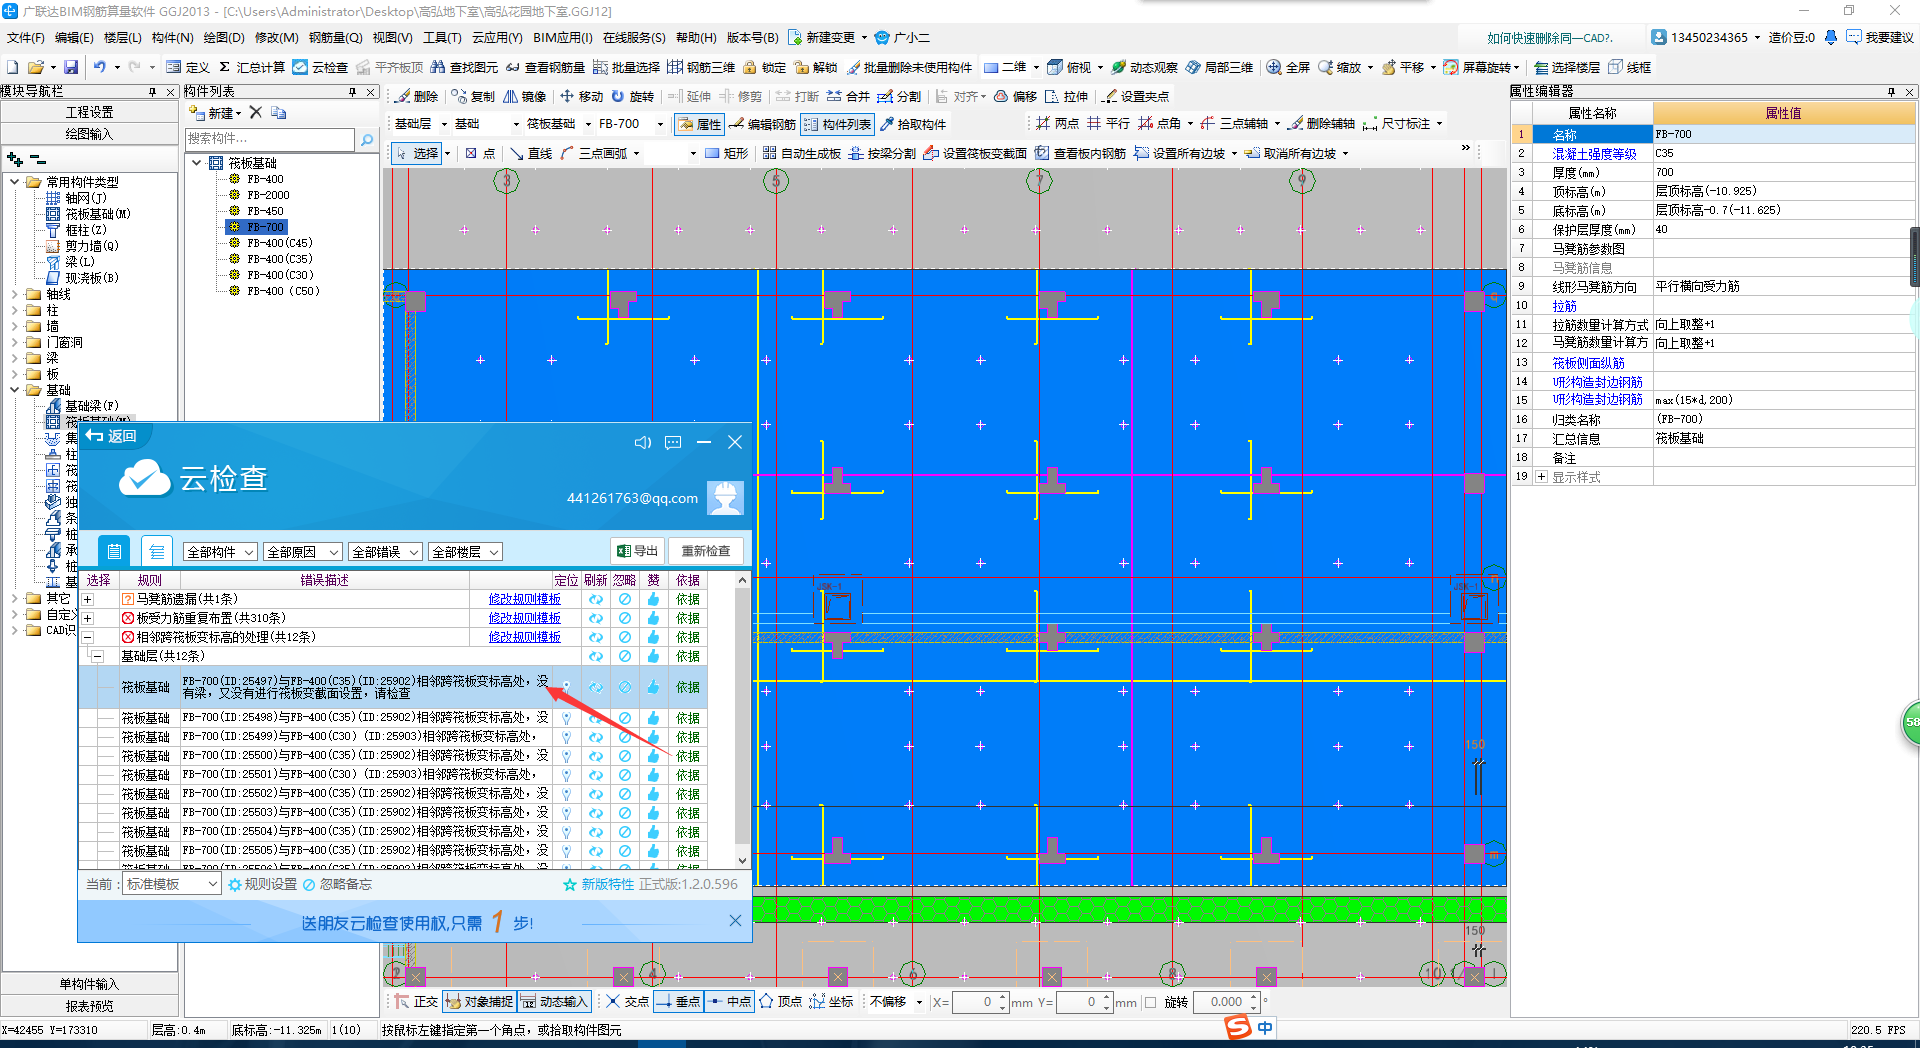The image size is (1920, 1048).
Task: Select the 复制 copy tool
Action: pos(473,96)
